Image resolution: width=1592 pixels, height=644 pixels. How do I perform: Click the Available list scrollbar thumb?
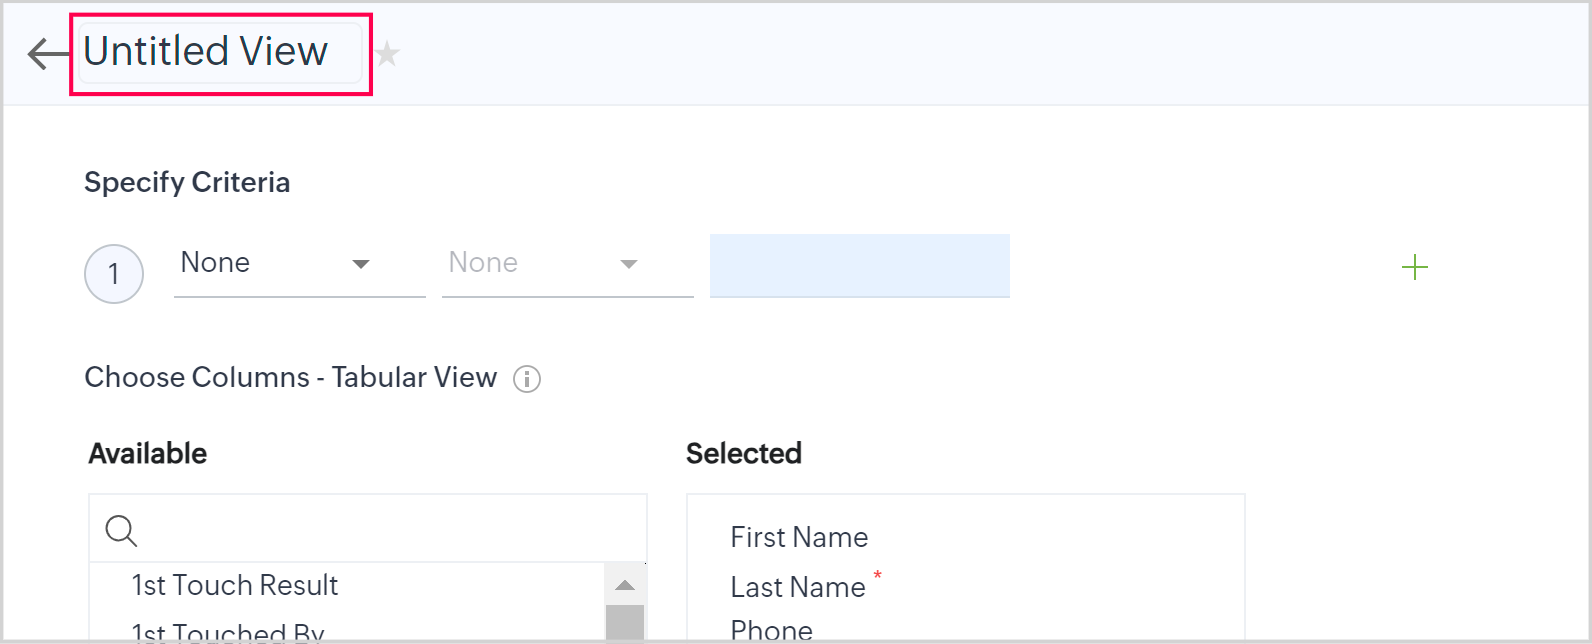[x=625, y=623]
